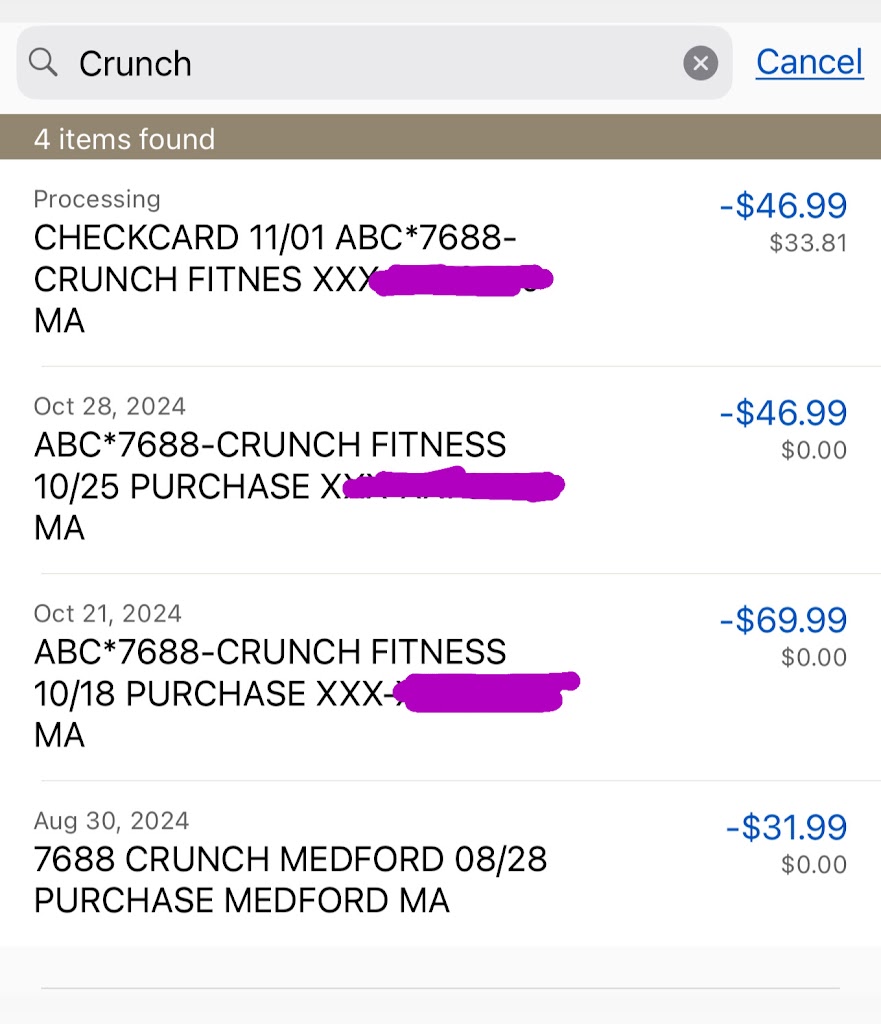The image size is (881, 1024).
Task: Clear the search text with the X icon
Action: click(x=700, y=64)
